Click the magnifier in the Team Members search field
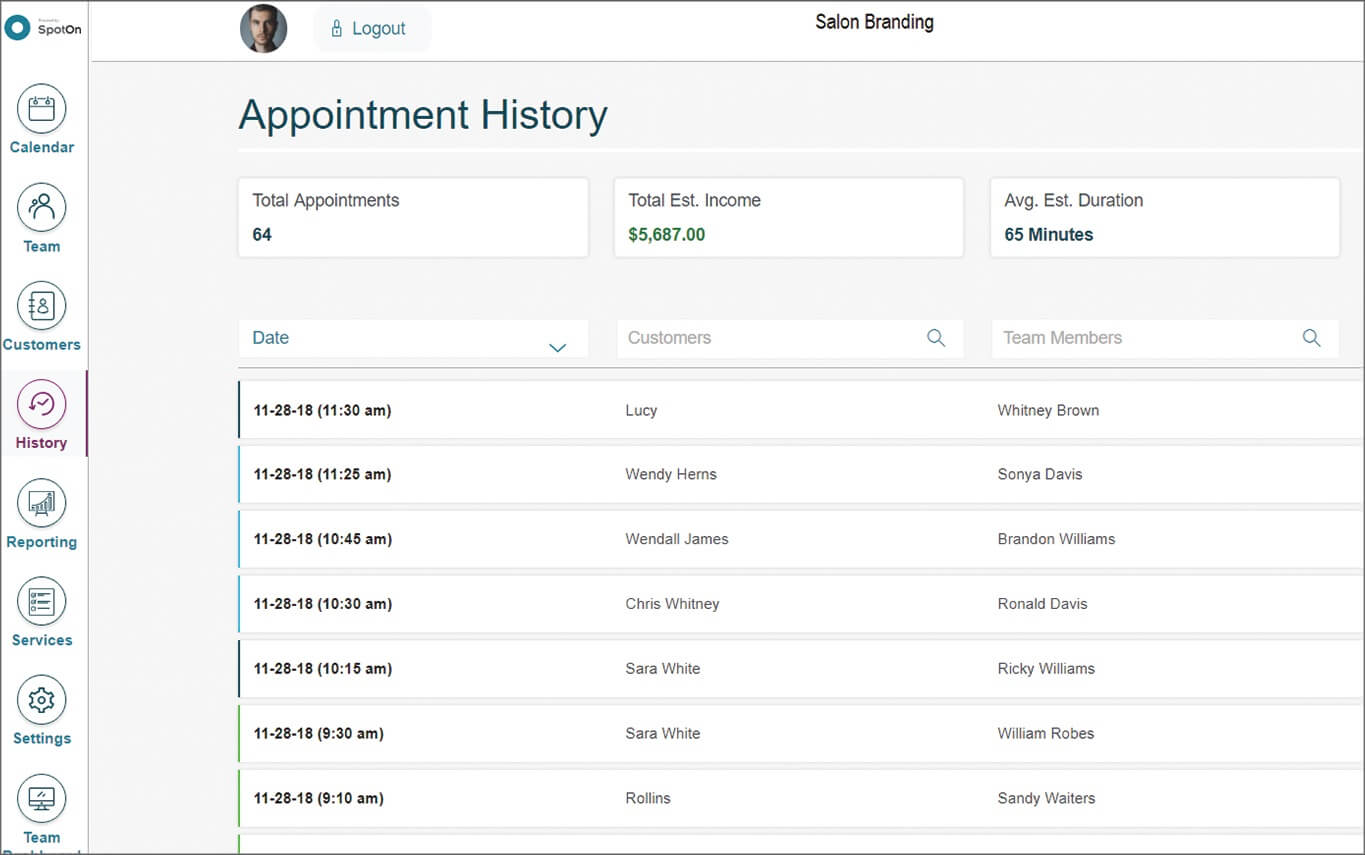This screenshot has height=855, width=1365. coord(1311,338)
